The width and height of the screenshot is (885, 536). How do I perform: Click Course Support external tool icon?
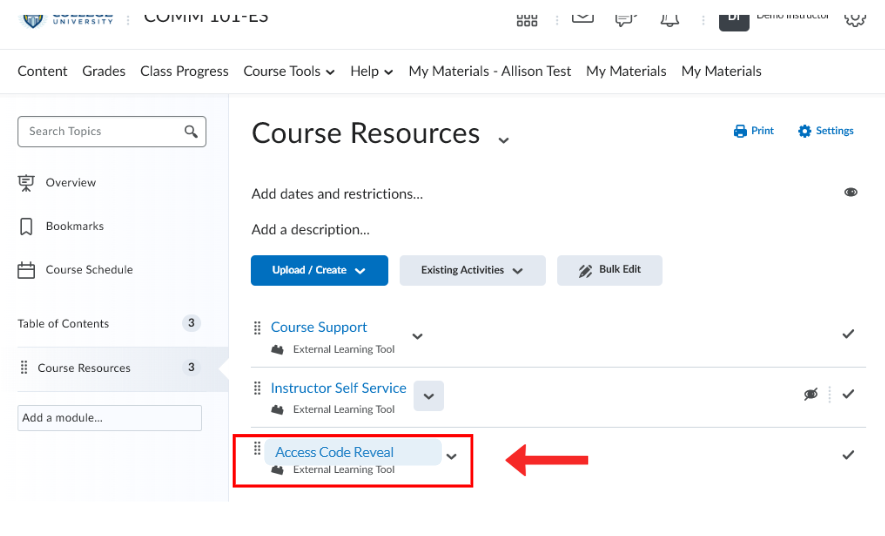[x=277, y=350]
